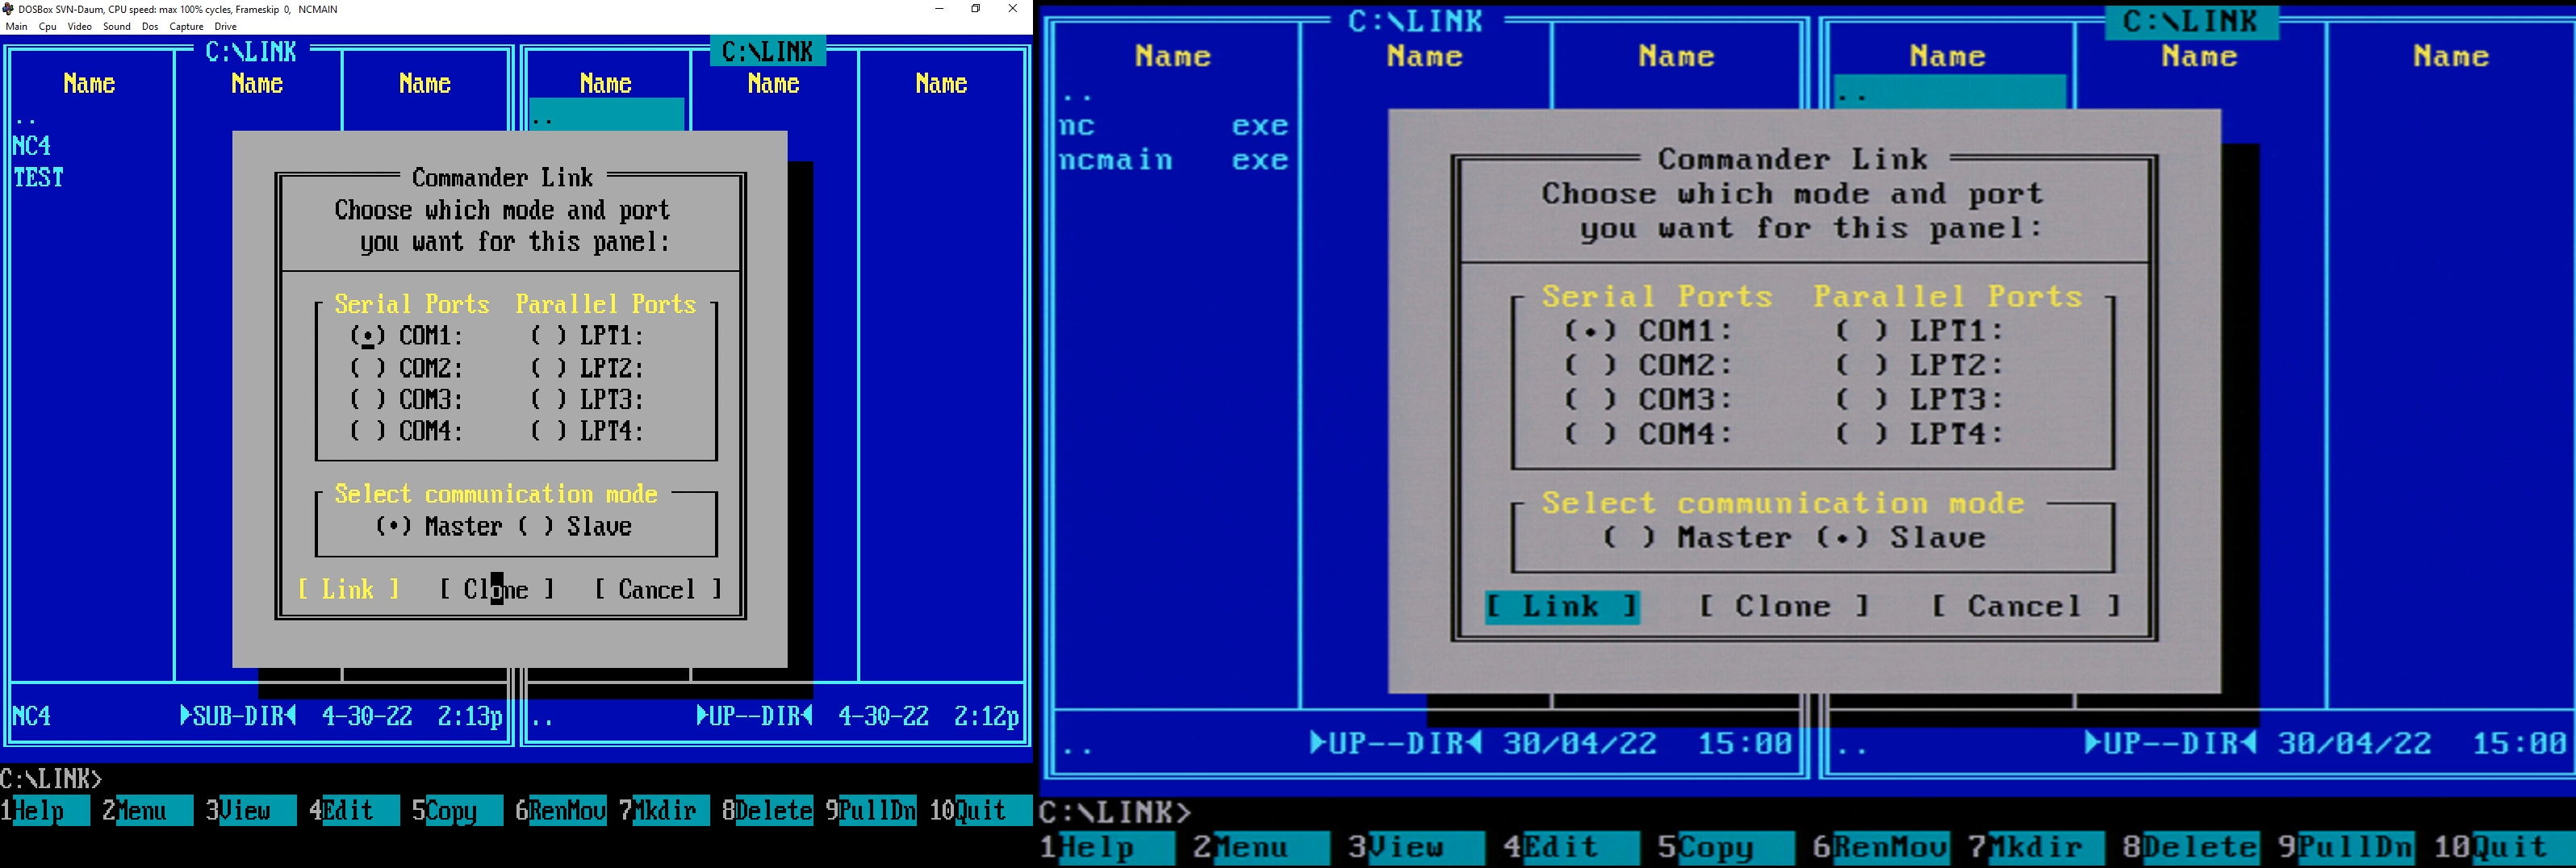
Task: Click 1Help function key in right window
Action: (1106, 848)
